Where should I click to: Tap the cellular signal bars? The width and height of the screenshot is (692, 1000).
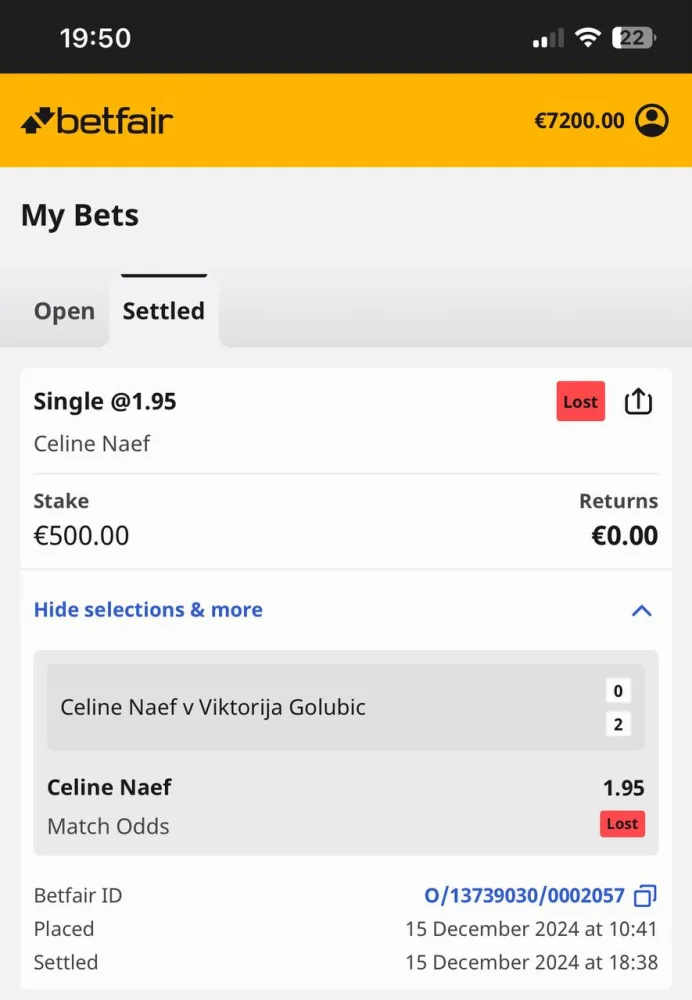548,39
